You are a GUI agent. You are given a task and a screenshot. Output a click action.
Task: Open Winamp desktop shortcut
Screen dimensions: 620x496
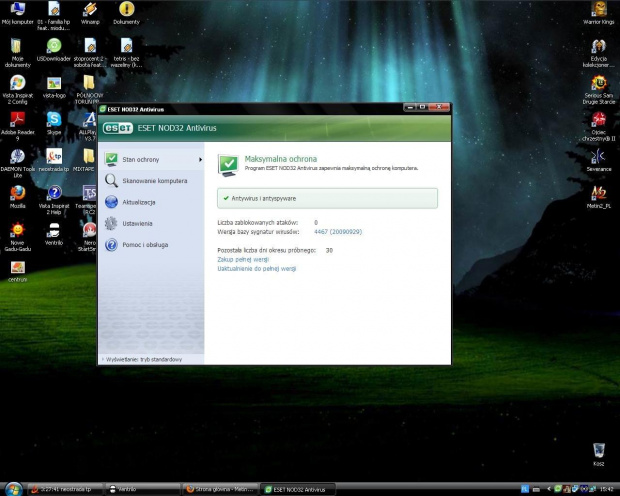[90, 13]
